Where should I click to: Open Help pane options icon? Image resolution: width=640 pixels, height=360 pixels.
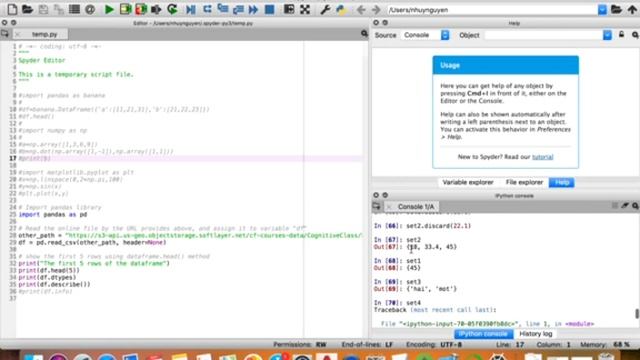pos(635,35)
